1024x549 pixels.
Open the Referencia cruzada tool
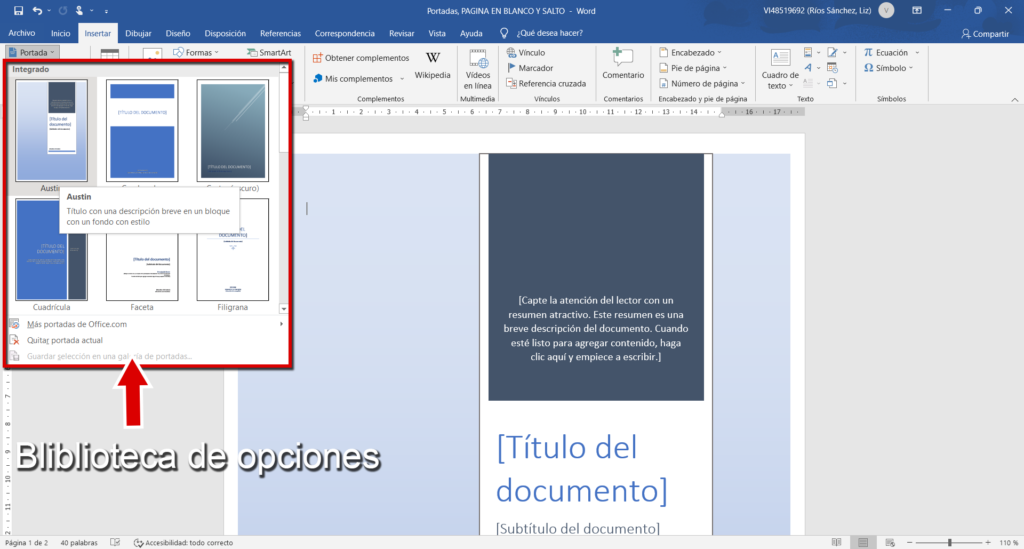click(x=545, y=84)
